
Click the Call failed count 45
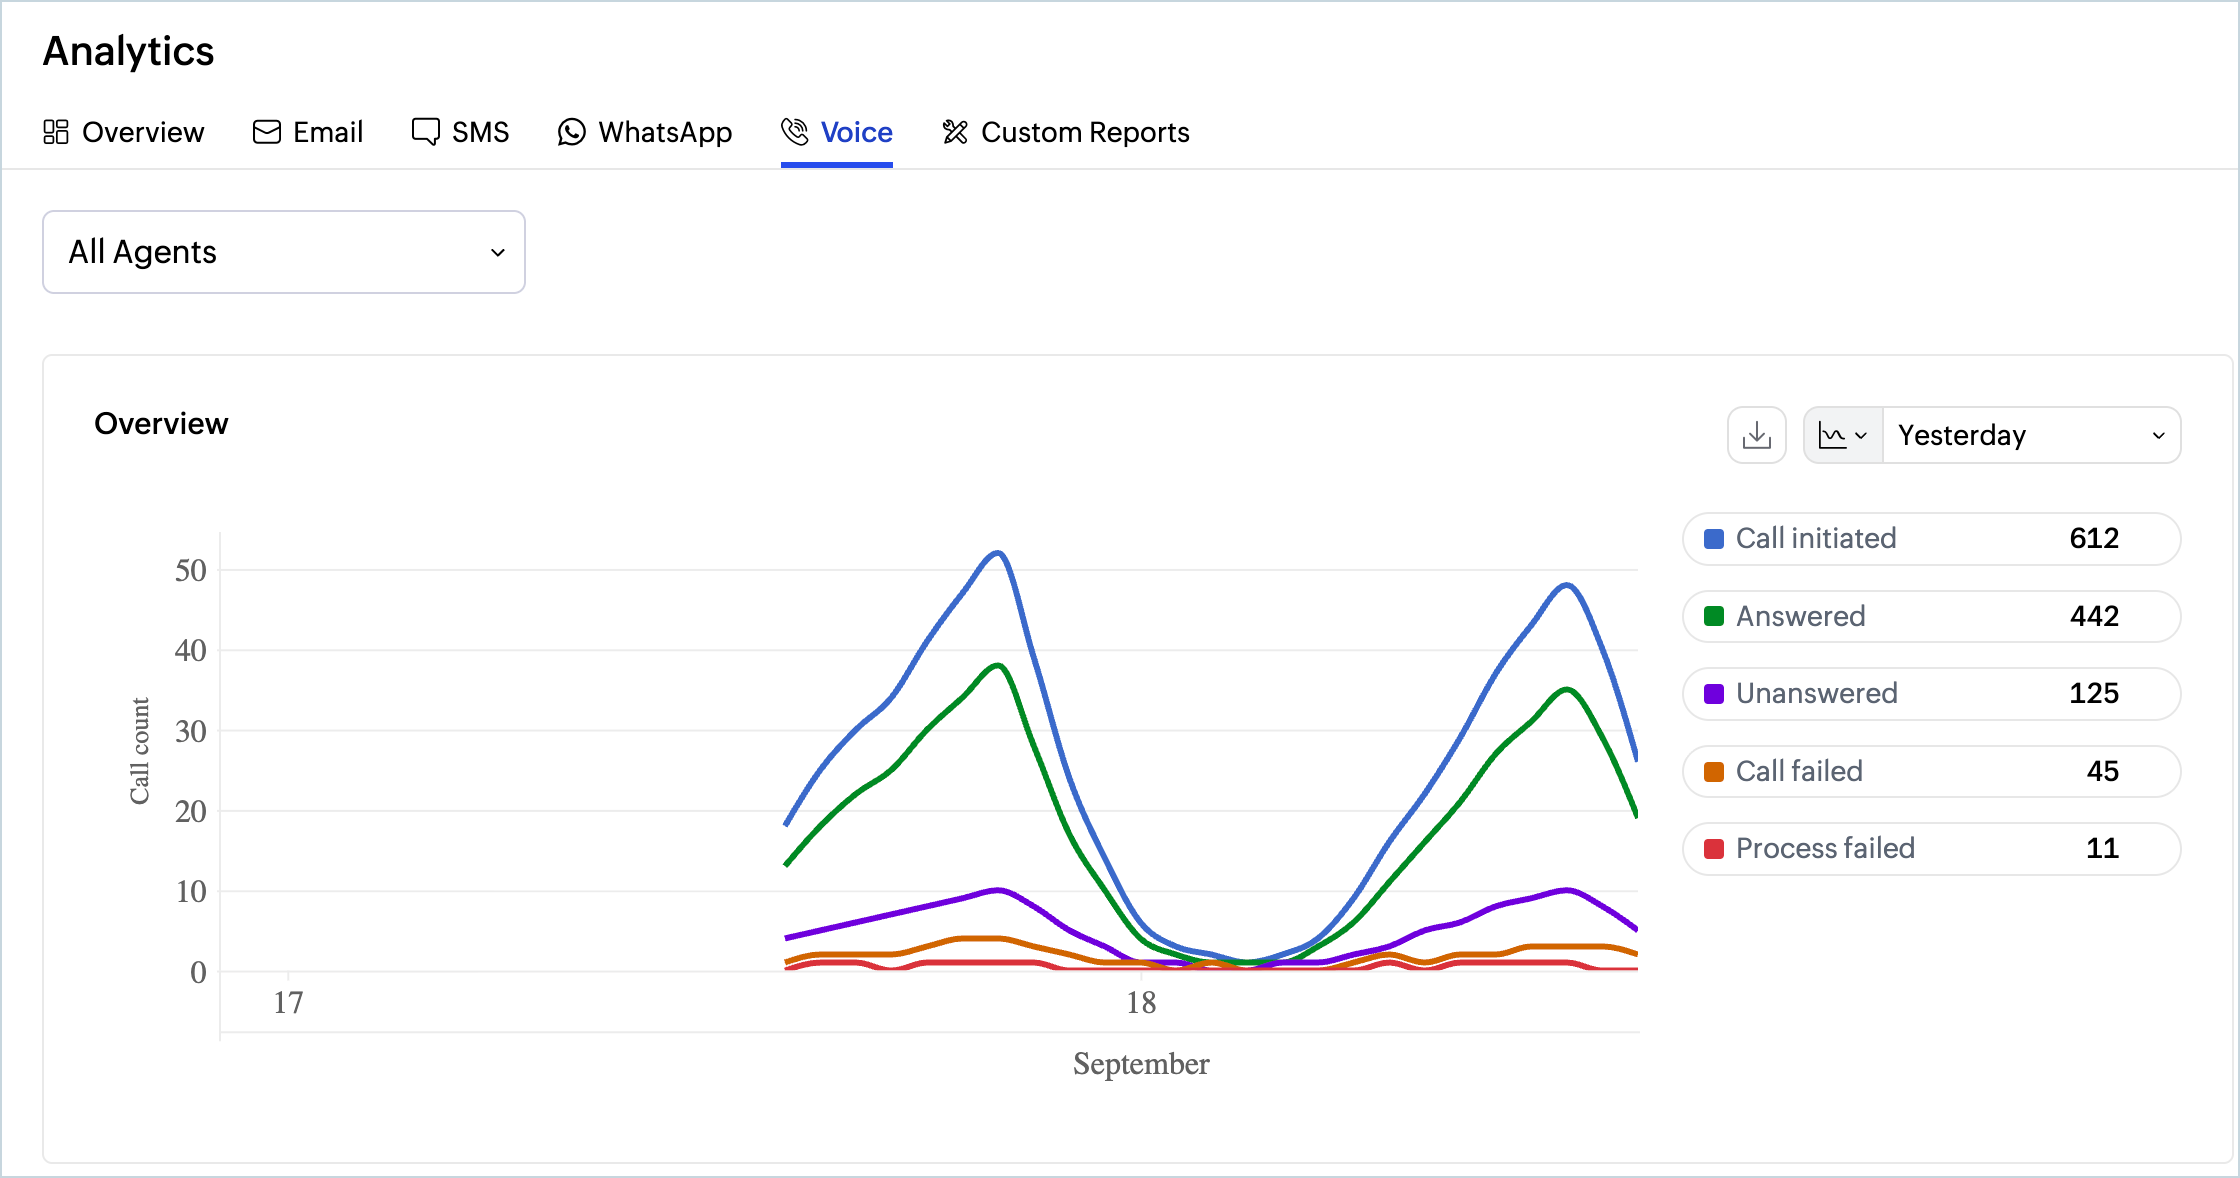point(2103,771)
